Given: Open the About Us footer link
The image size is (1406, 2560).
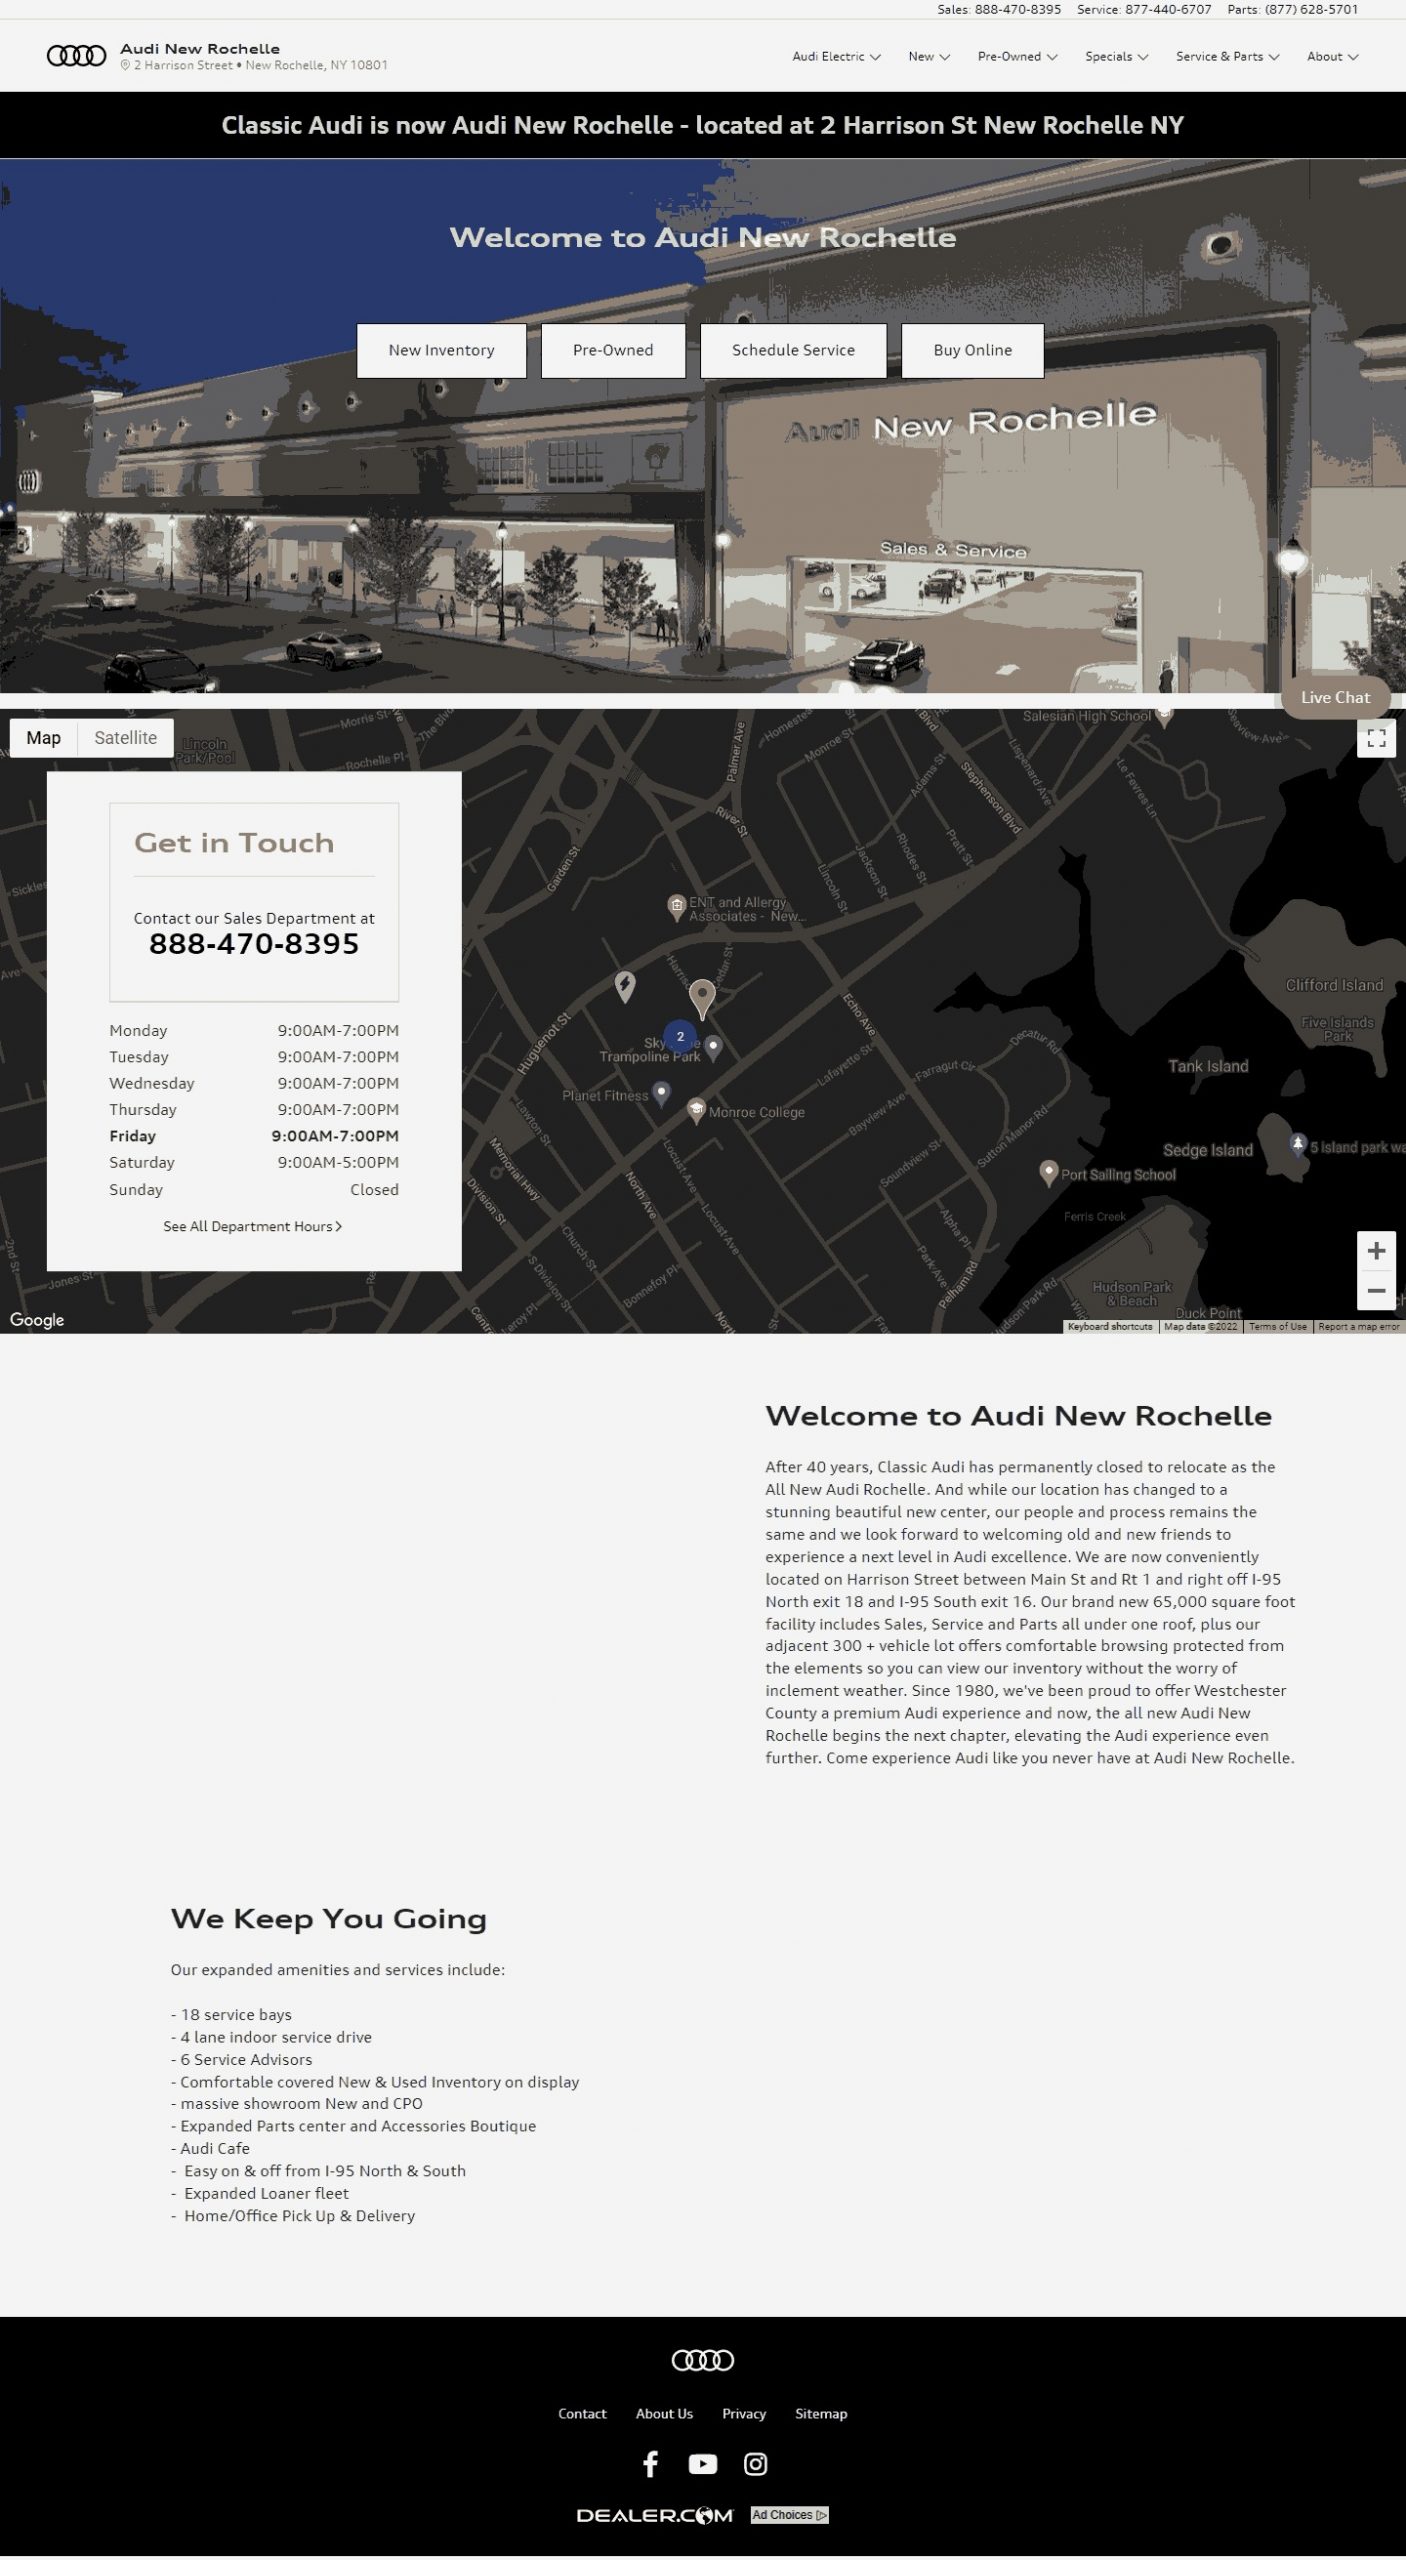Looking at the screenshot, I should 664,2414.
